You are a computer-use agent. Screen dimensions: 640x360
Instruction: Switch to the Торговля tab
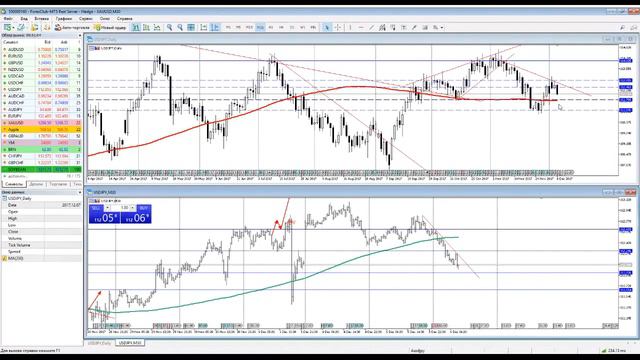58,184
